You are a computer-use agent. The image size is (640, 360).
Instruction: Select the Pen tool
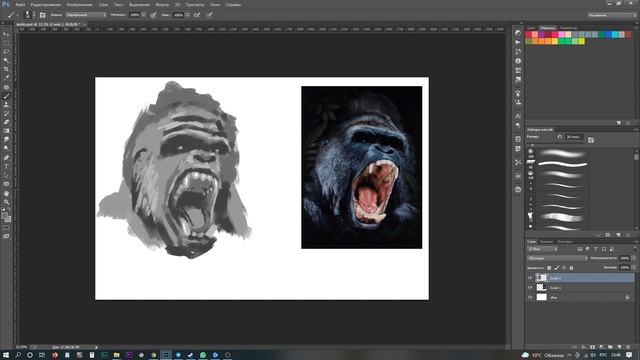(6, 158)
